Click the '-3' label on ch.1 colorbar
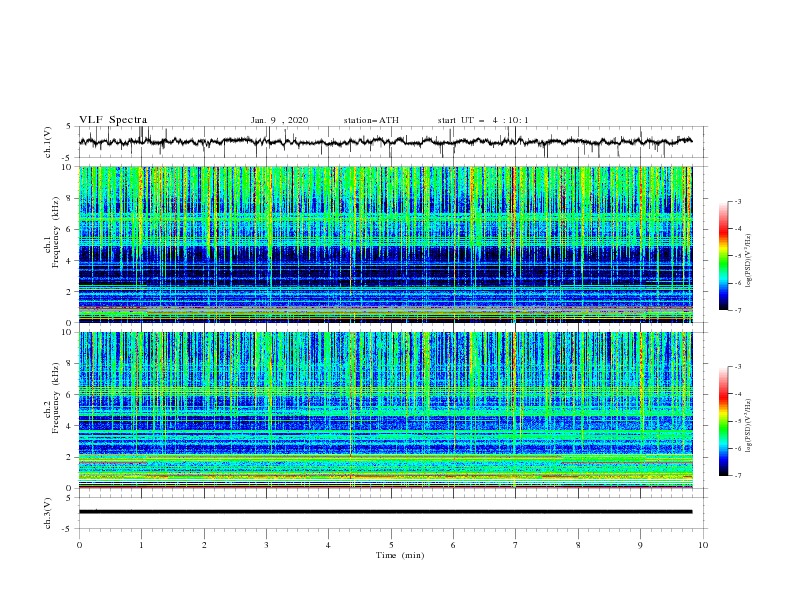 coord(738,201)
